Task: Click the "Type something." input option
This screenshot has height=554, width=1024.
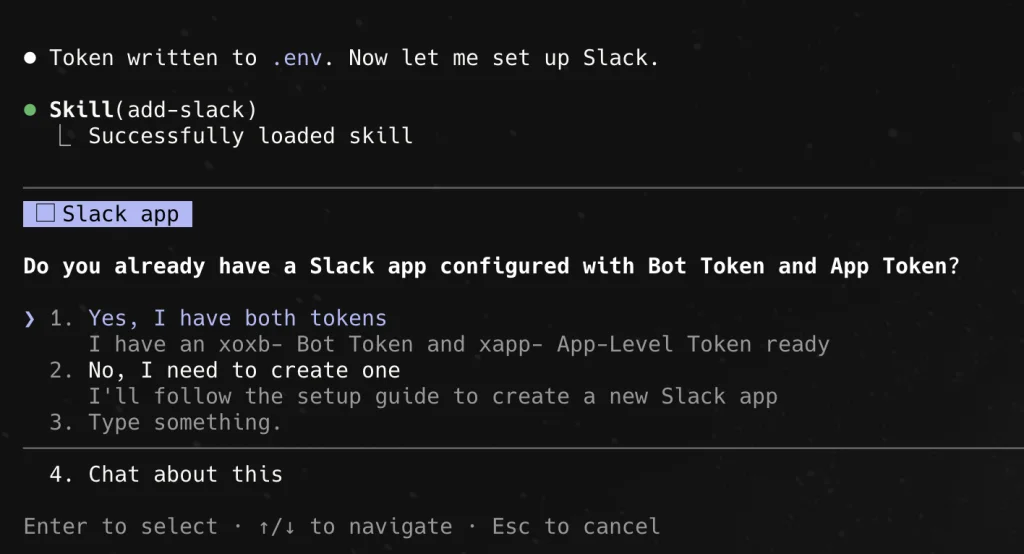Action: click(185, 423)
